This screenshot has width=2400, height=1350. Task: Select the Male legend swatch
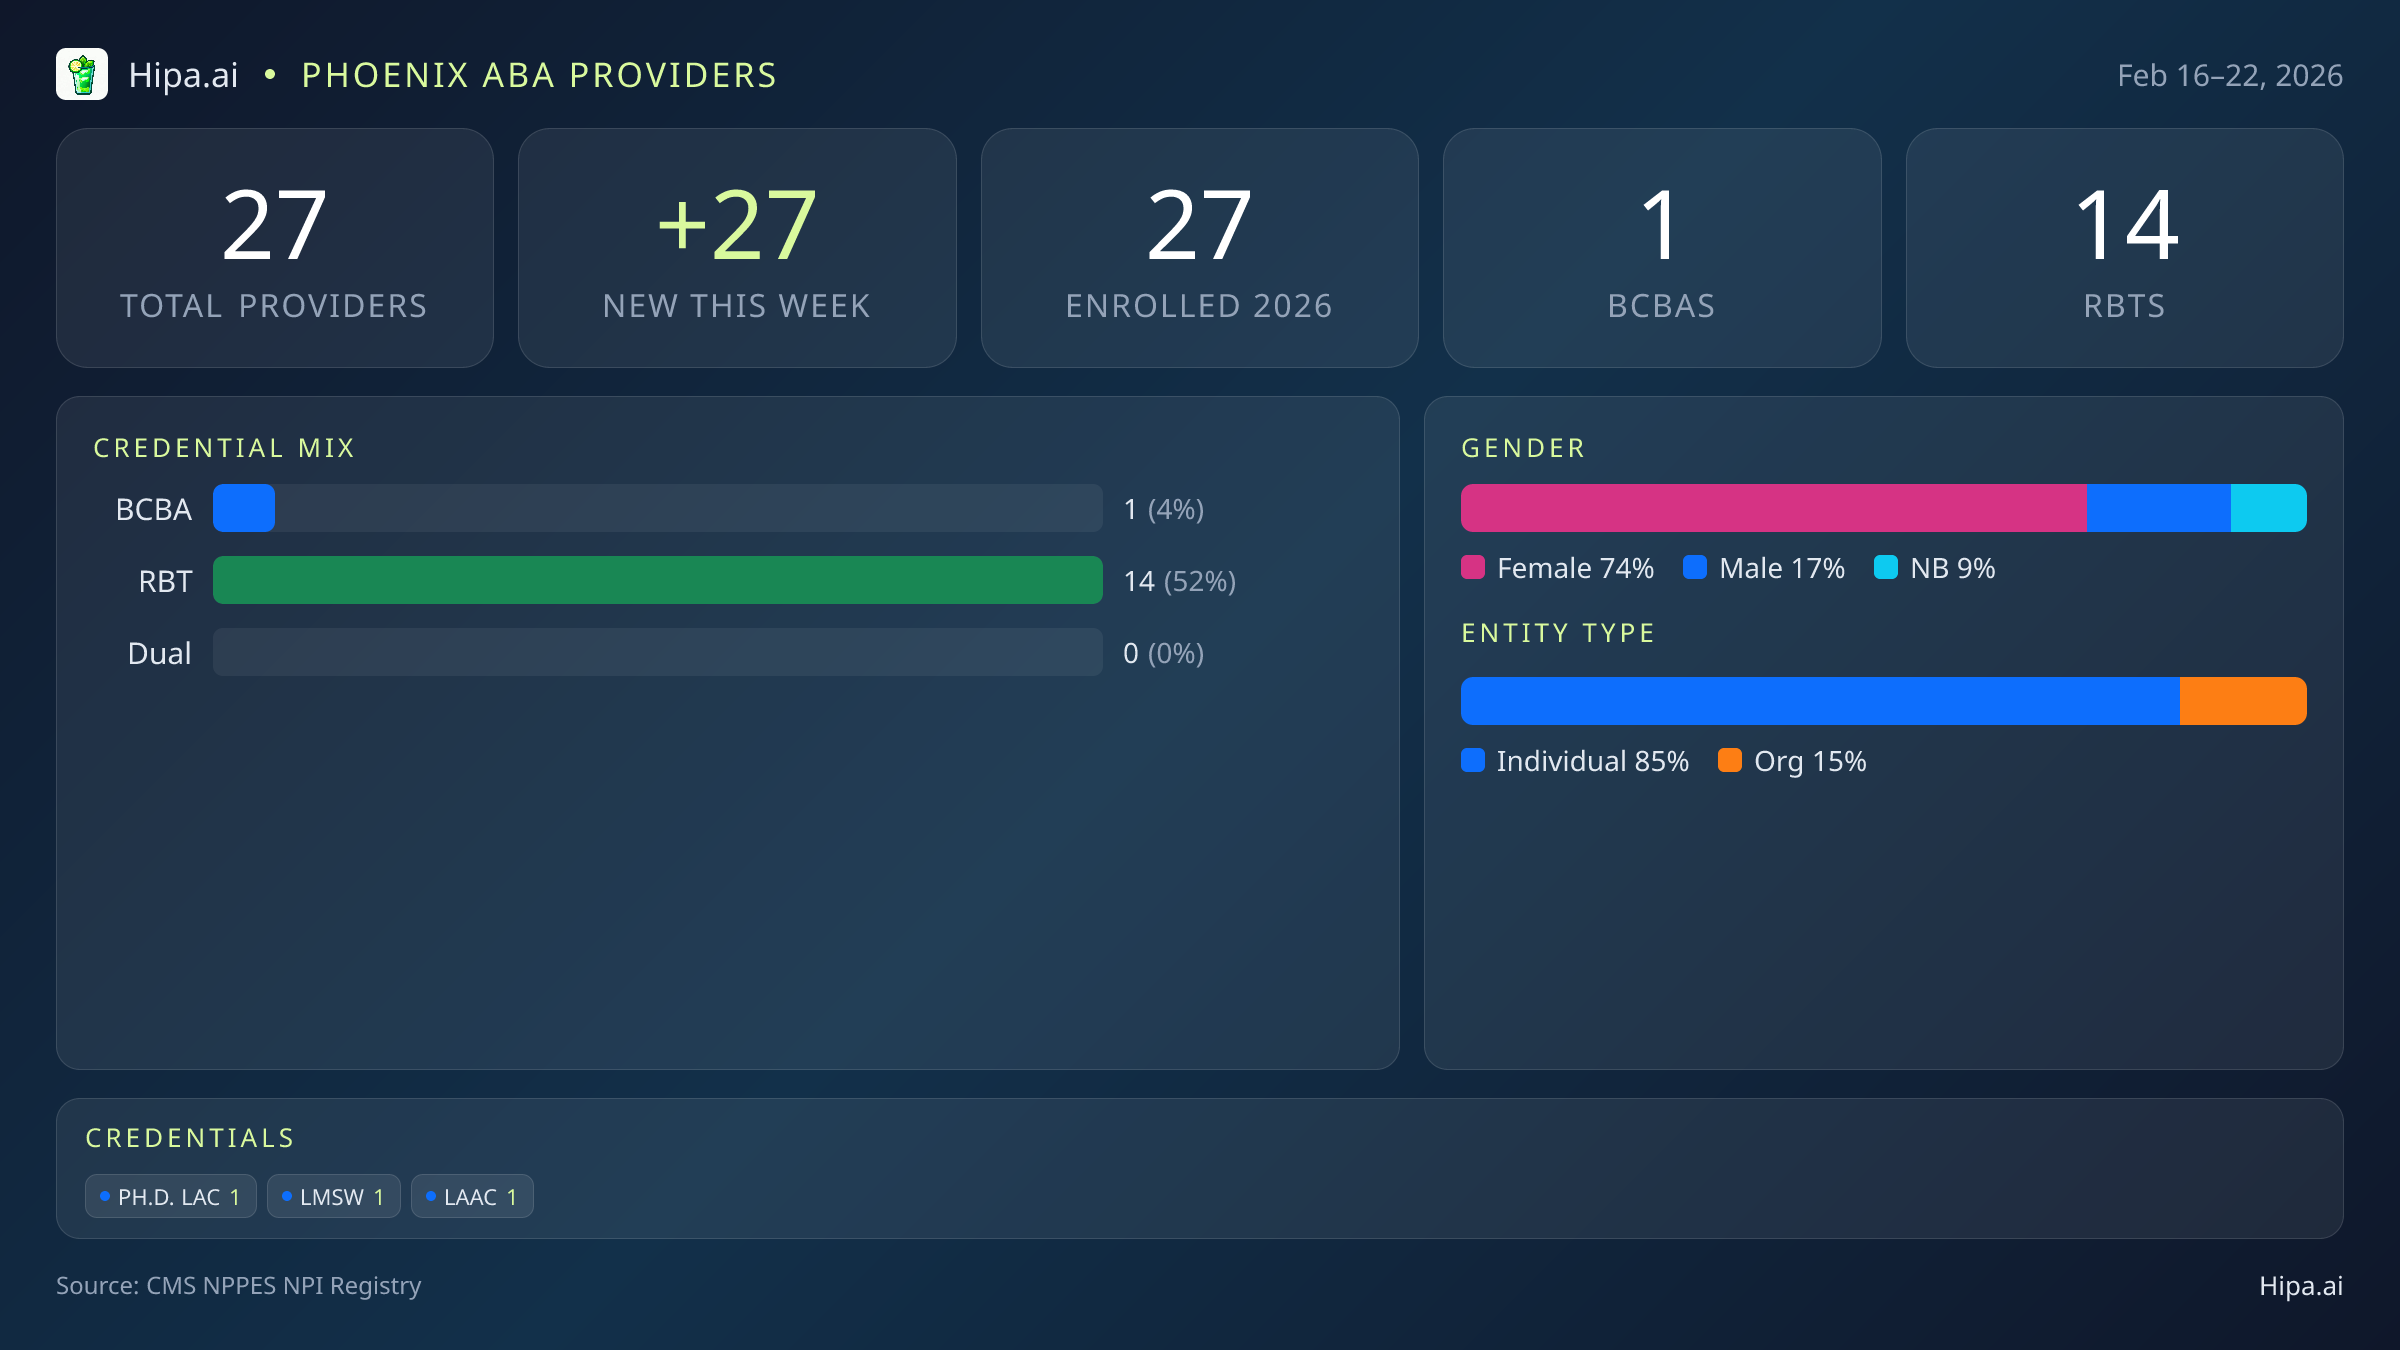tap(1694, 568)
